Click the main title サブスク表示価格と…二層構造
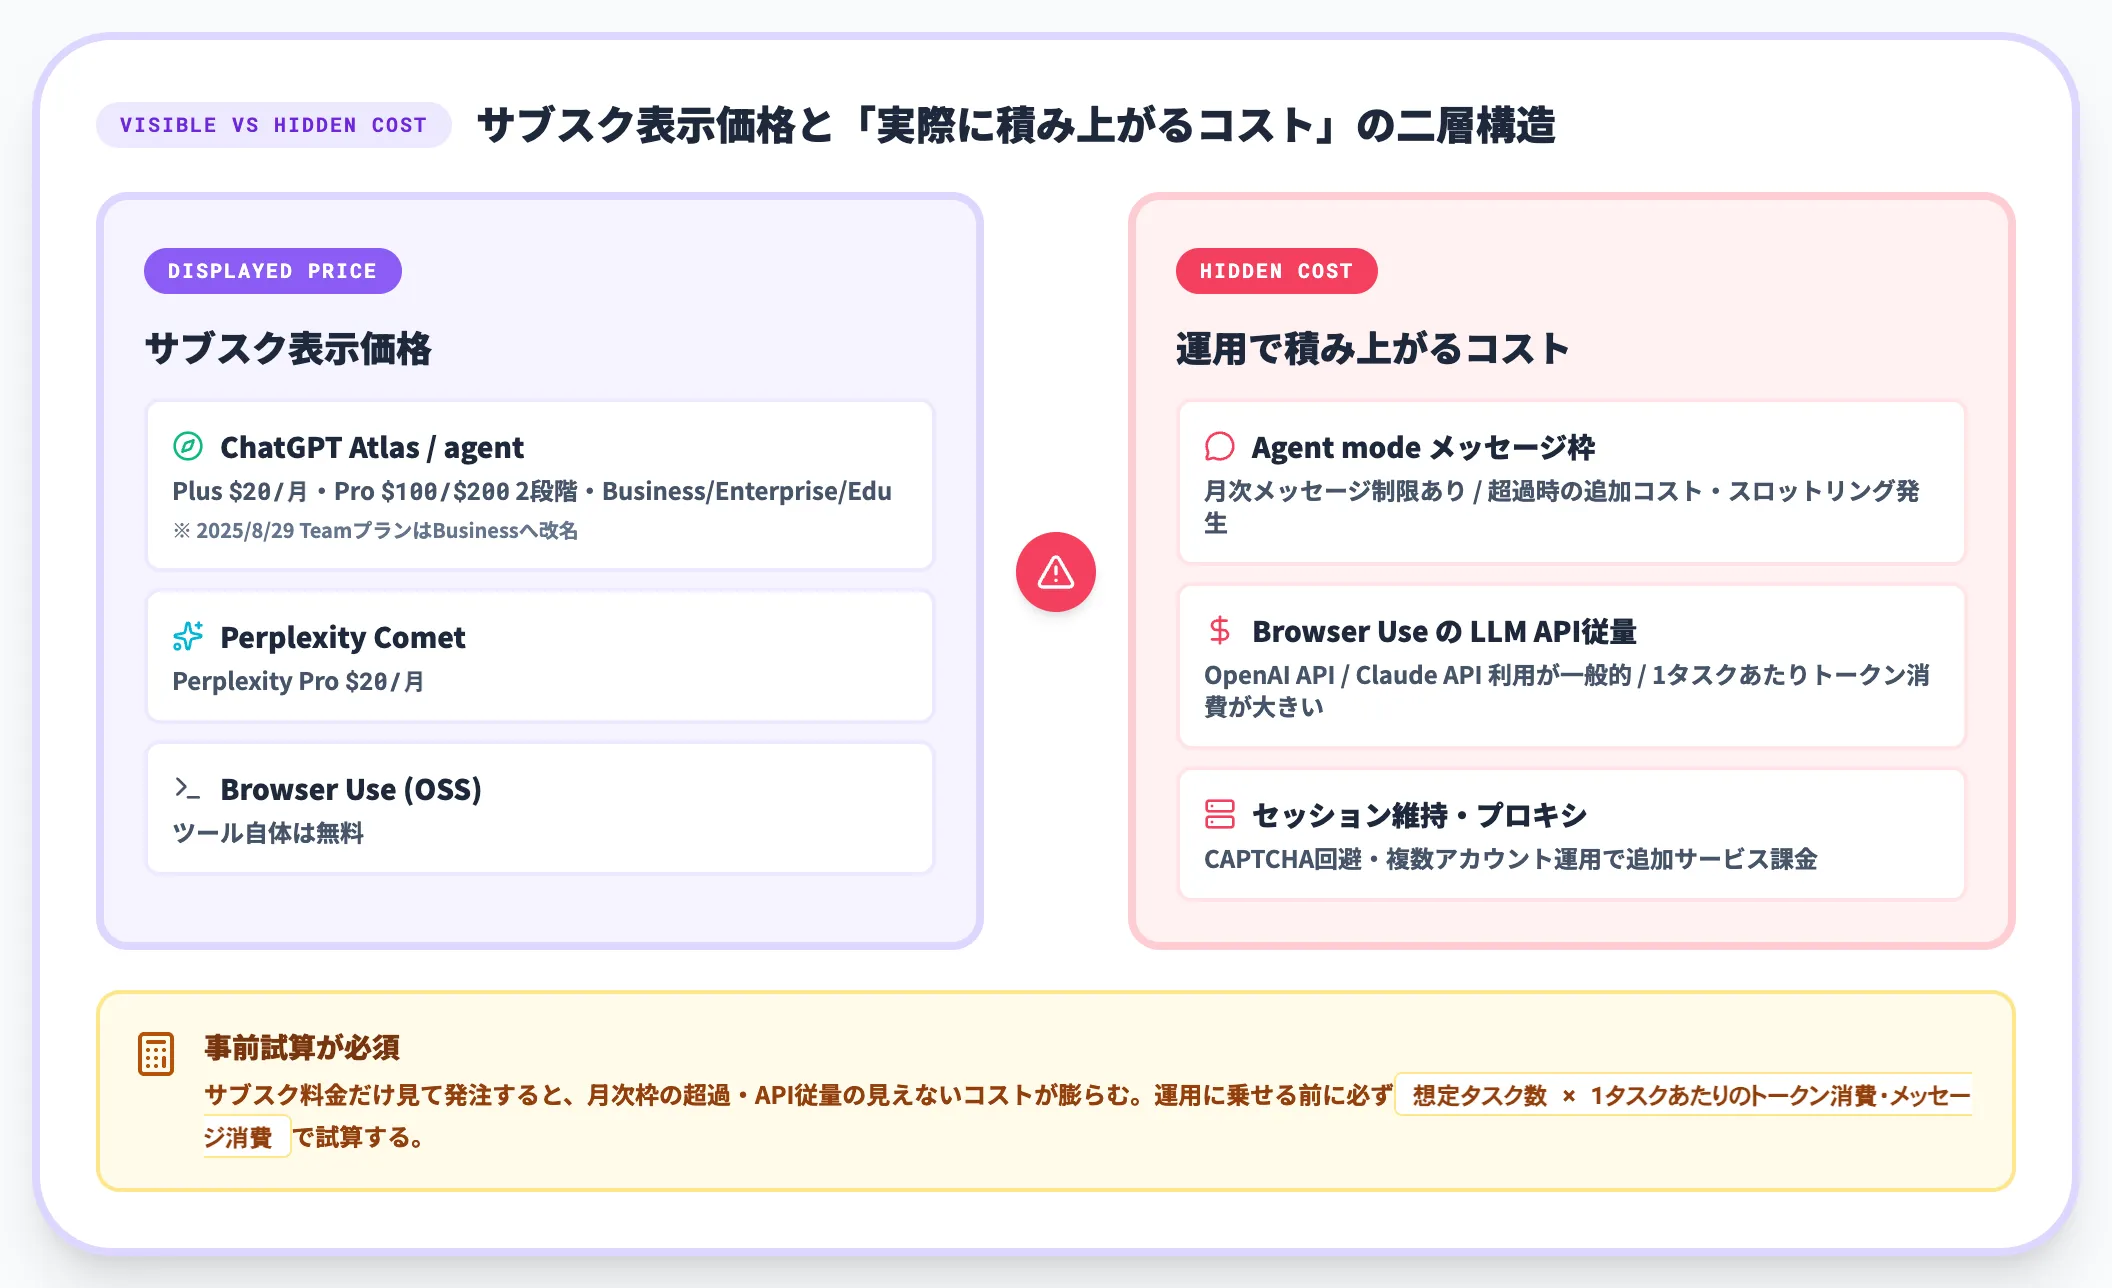The height and width of the screenshot is (1288, 2112). [1017, 125]
